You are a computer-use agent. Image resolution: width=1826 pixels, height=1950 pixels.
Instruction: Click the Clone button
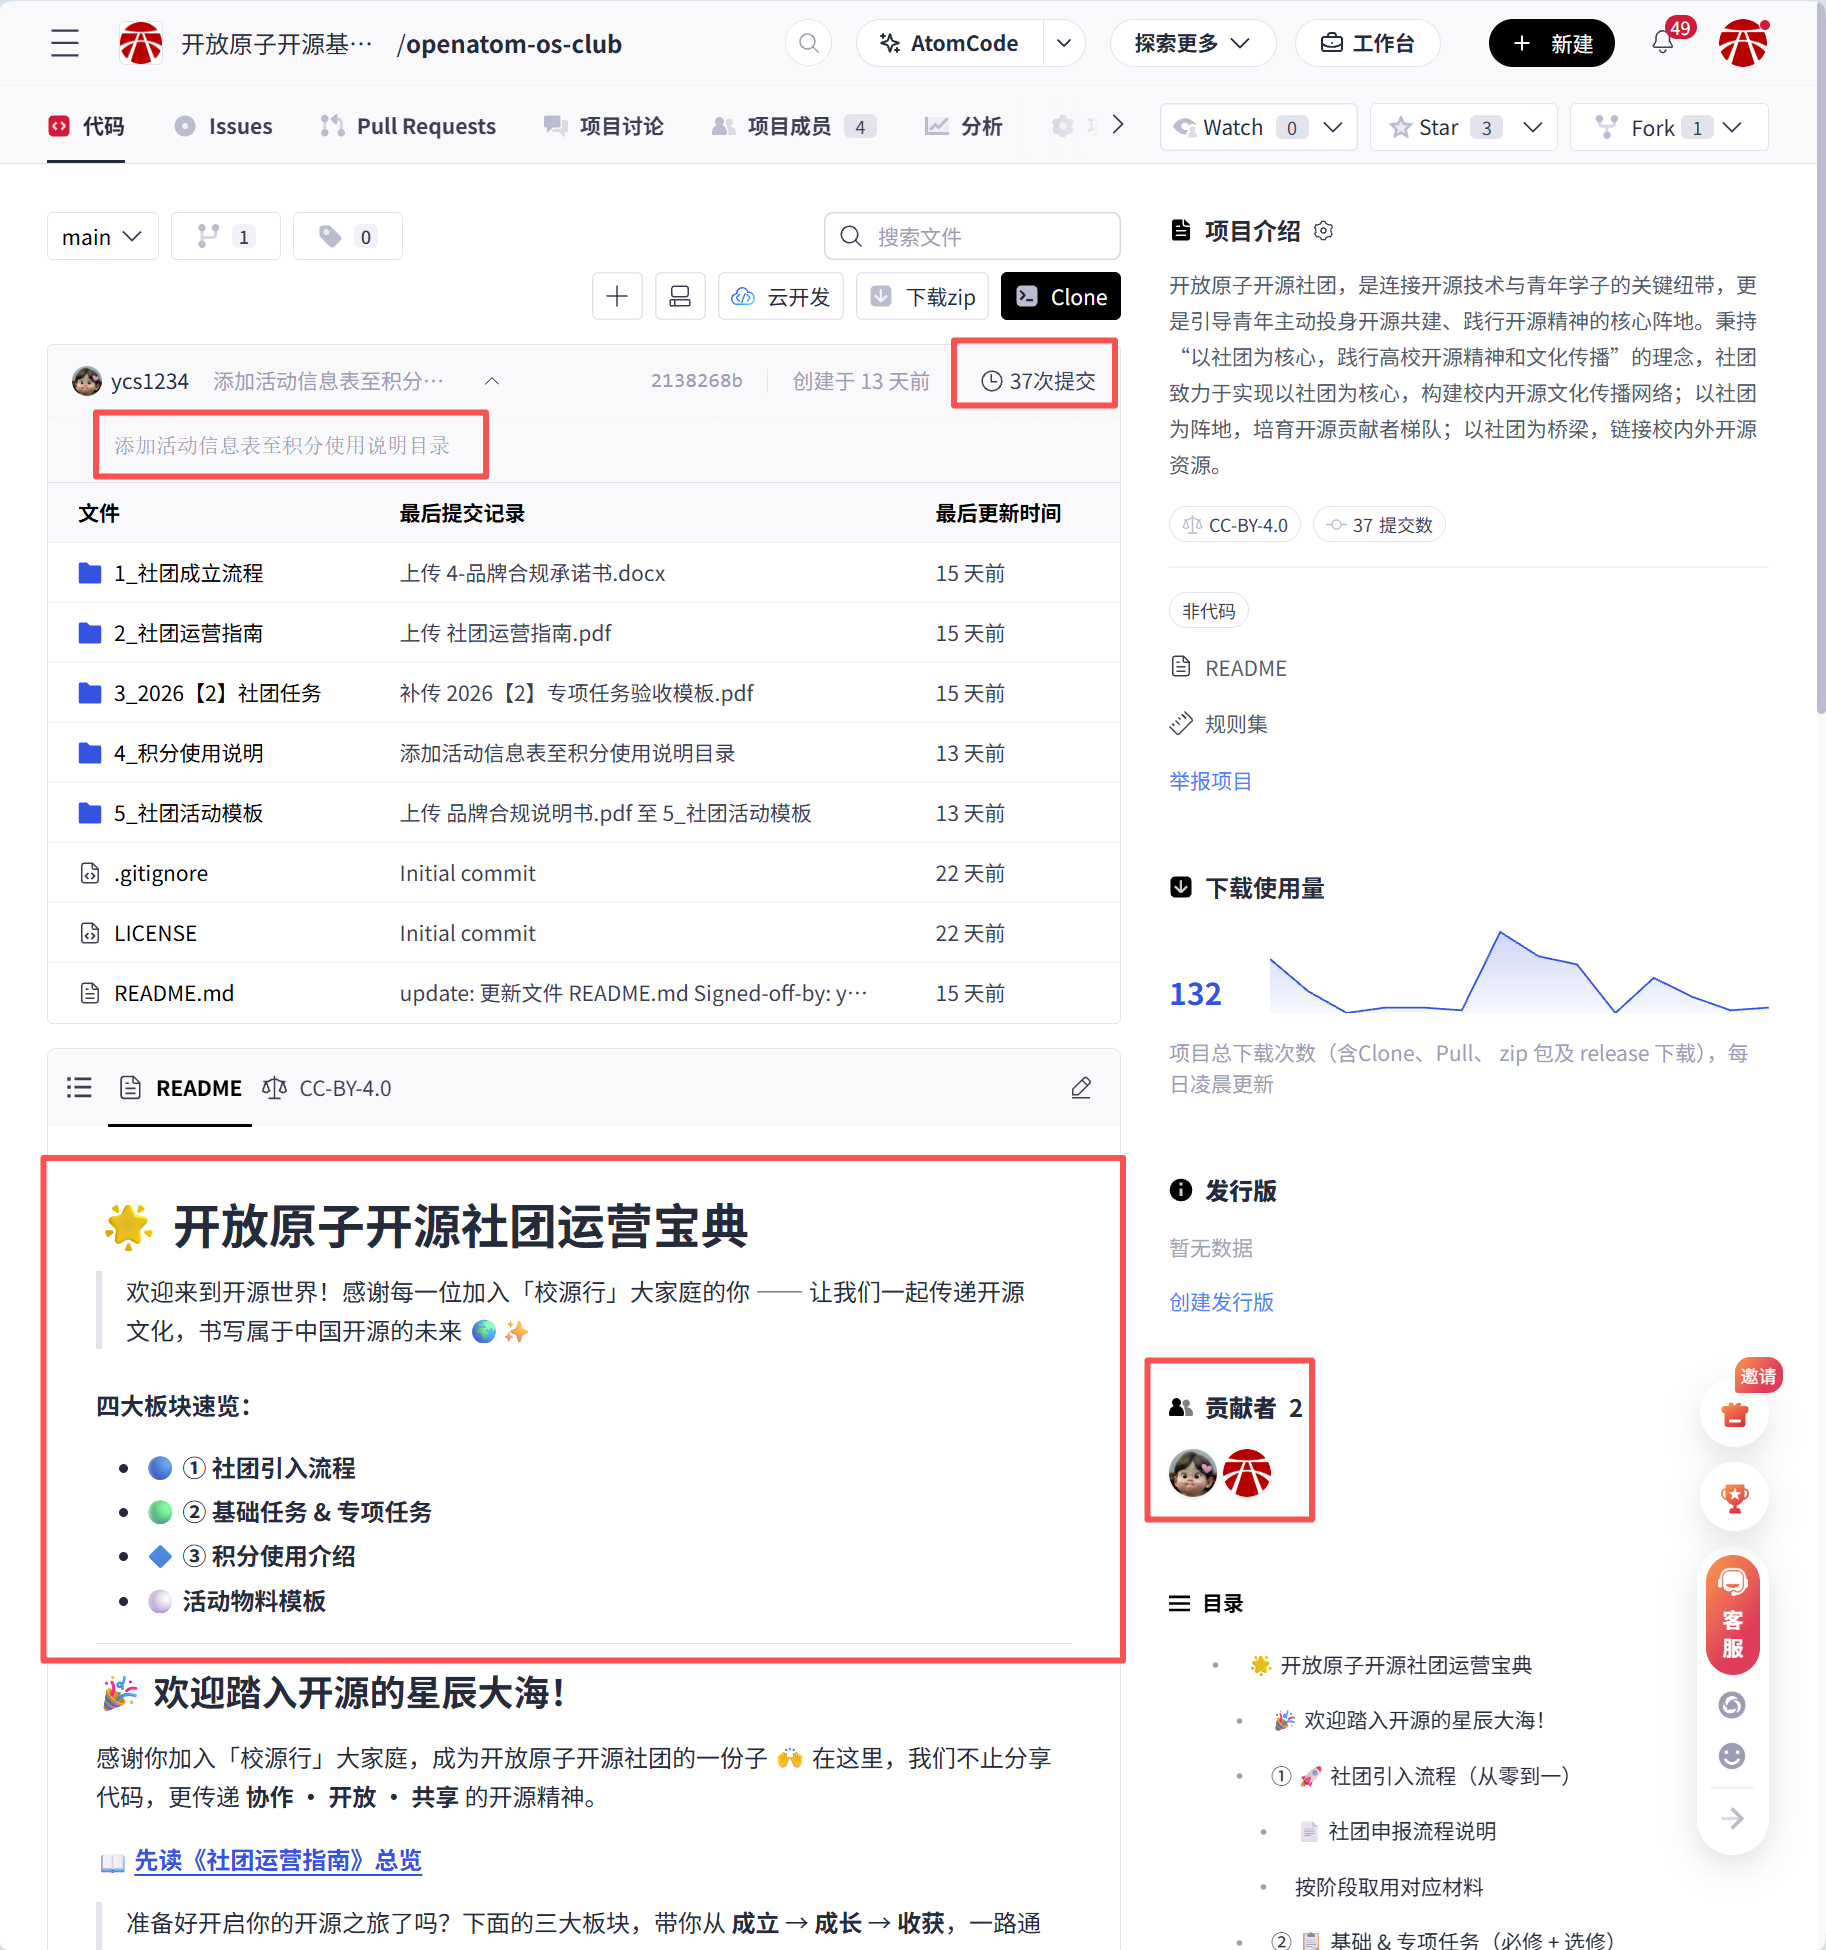click(x=1061, y=296)
